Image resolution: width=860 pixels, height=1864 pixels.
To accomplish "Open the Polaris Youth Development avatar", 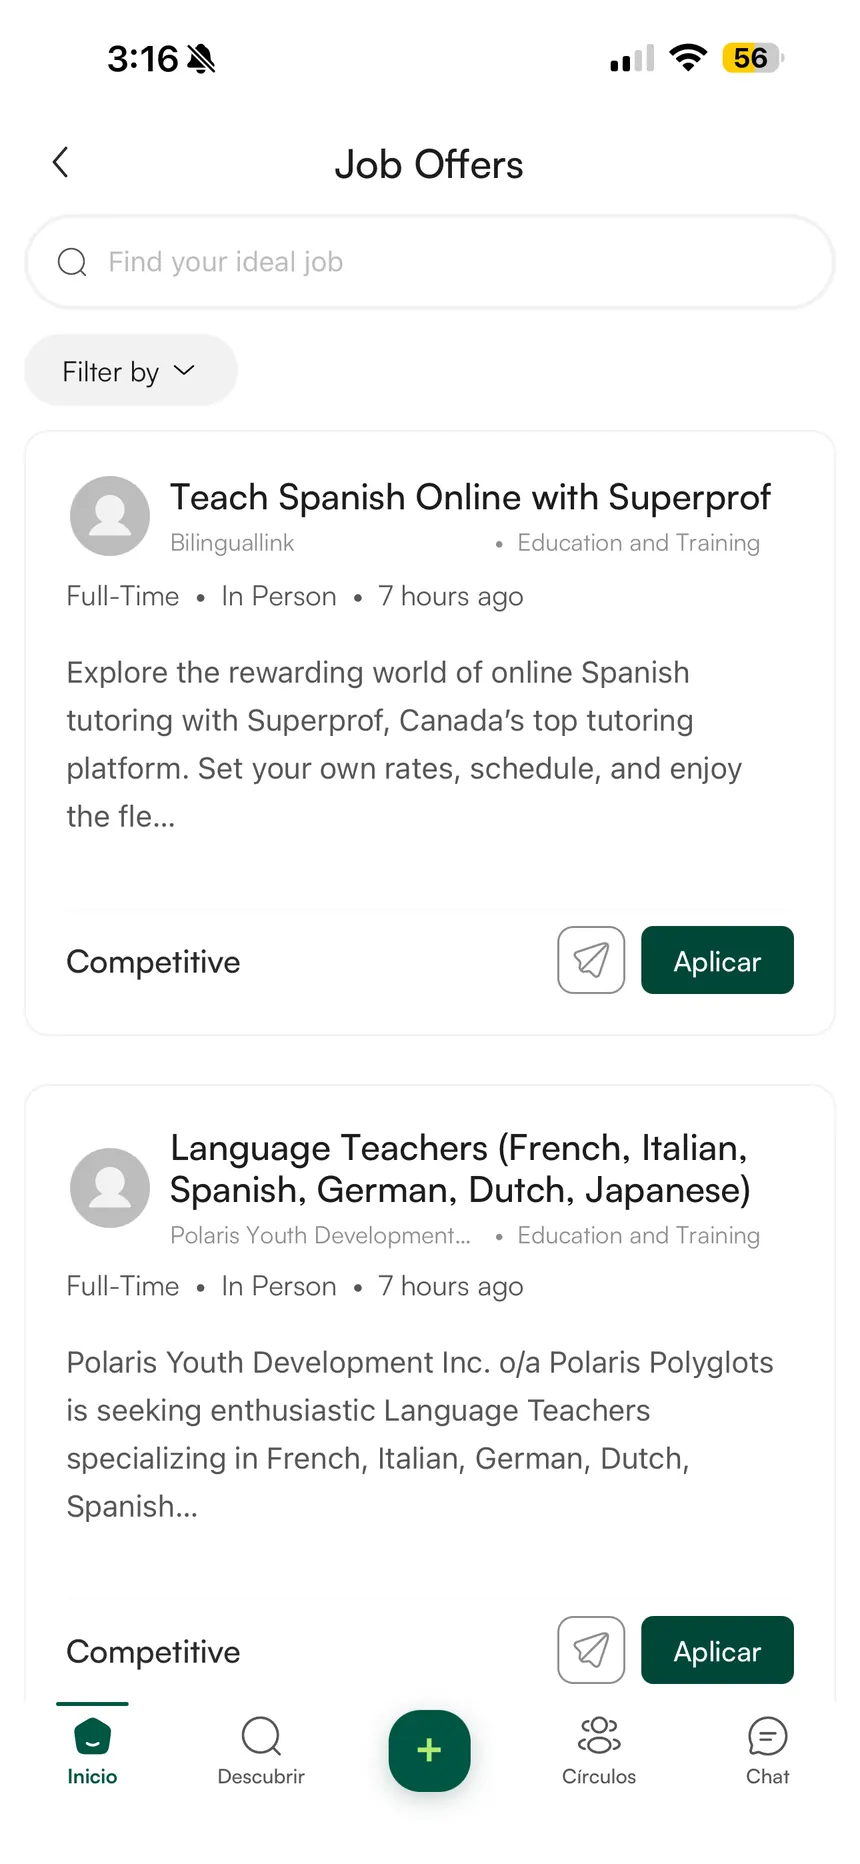I will (x=110, y=1188).
